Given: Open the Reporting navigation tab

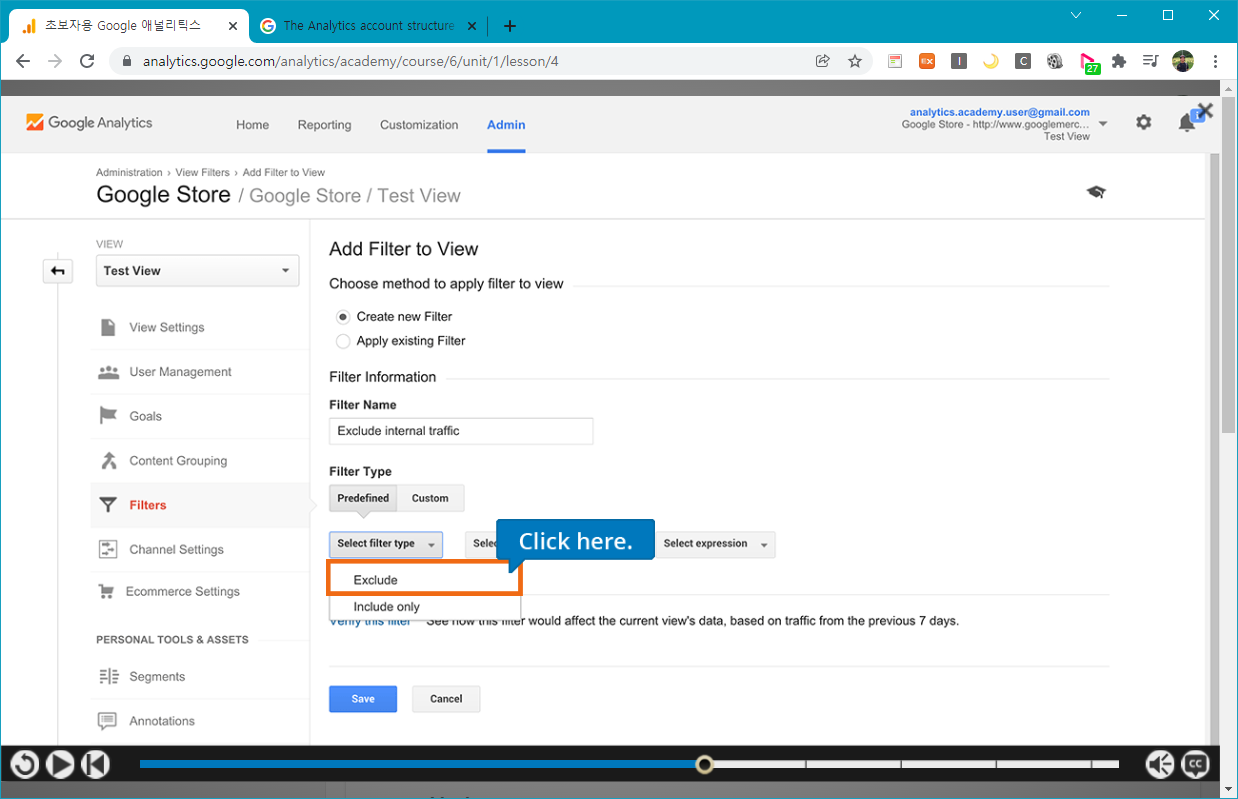Looking at the screenshot, I should pos(324,125).
